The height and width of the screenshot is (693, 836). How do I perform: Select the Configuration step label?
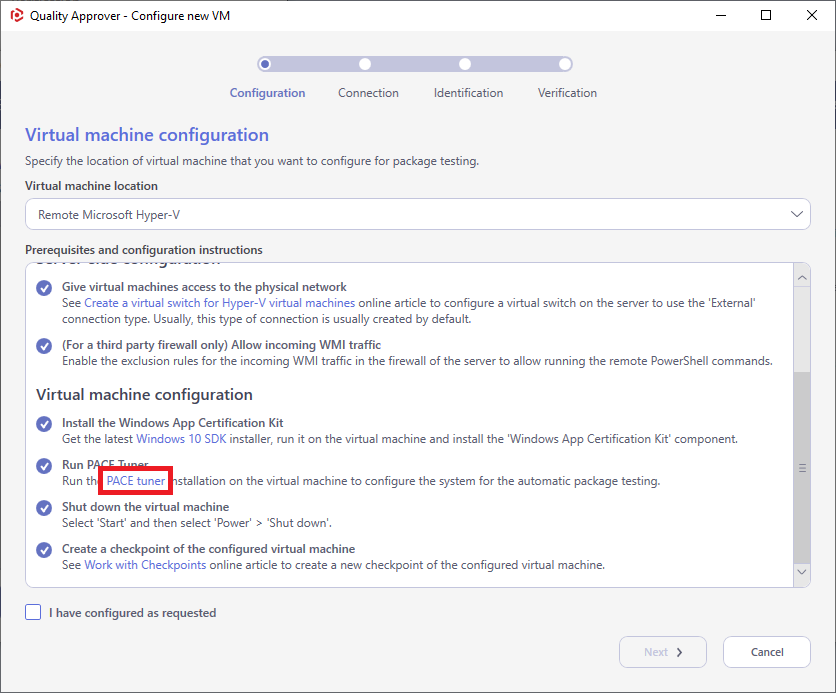267,93
